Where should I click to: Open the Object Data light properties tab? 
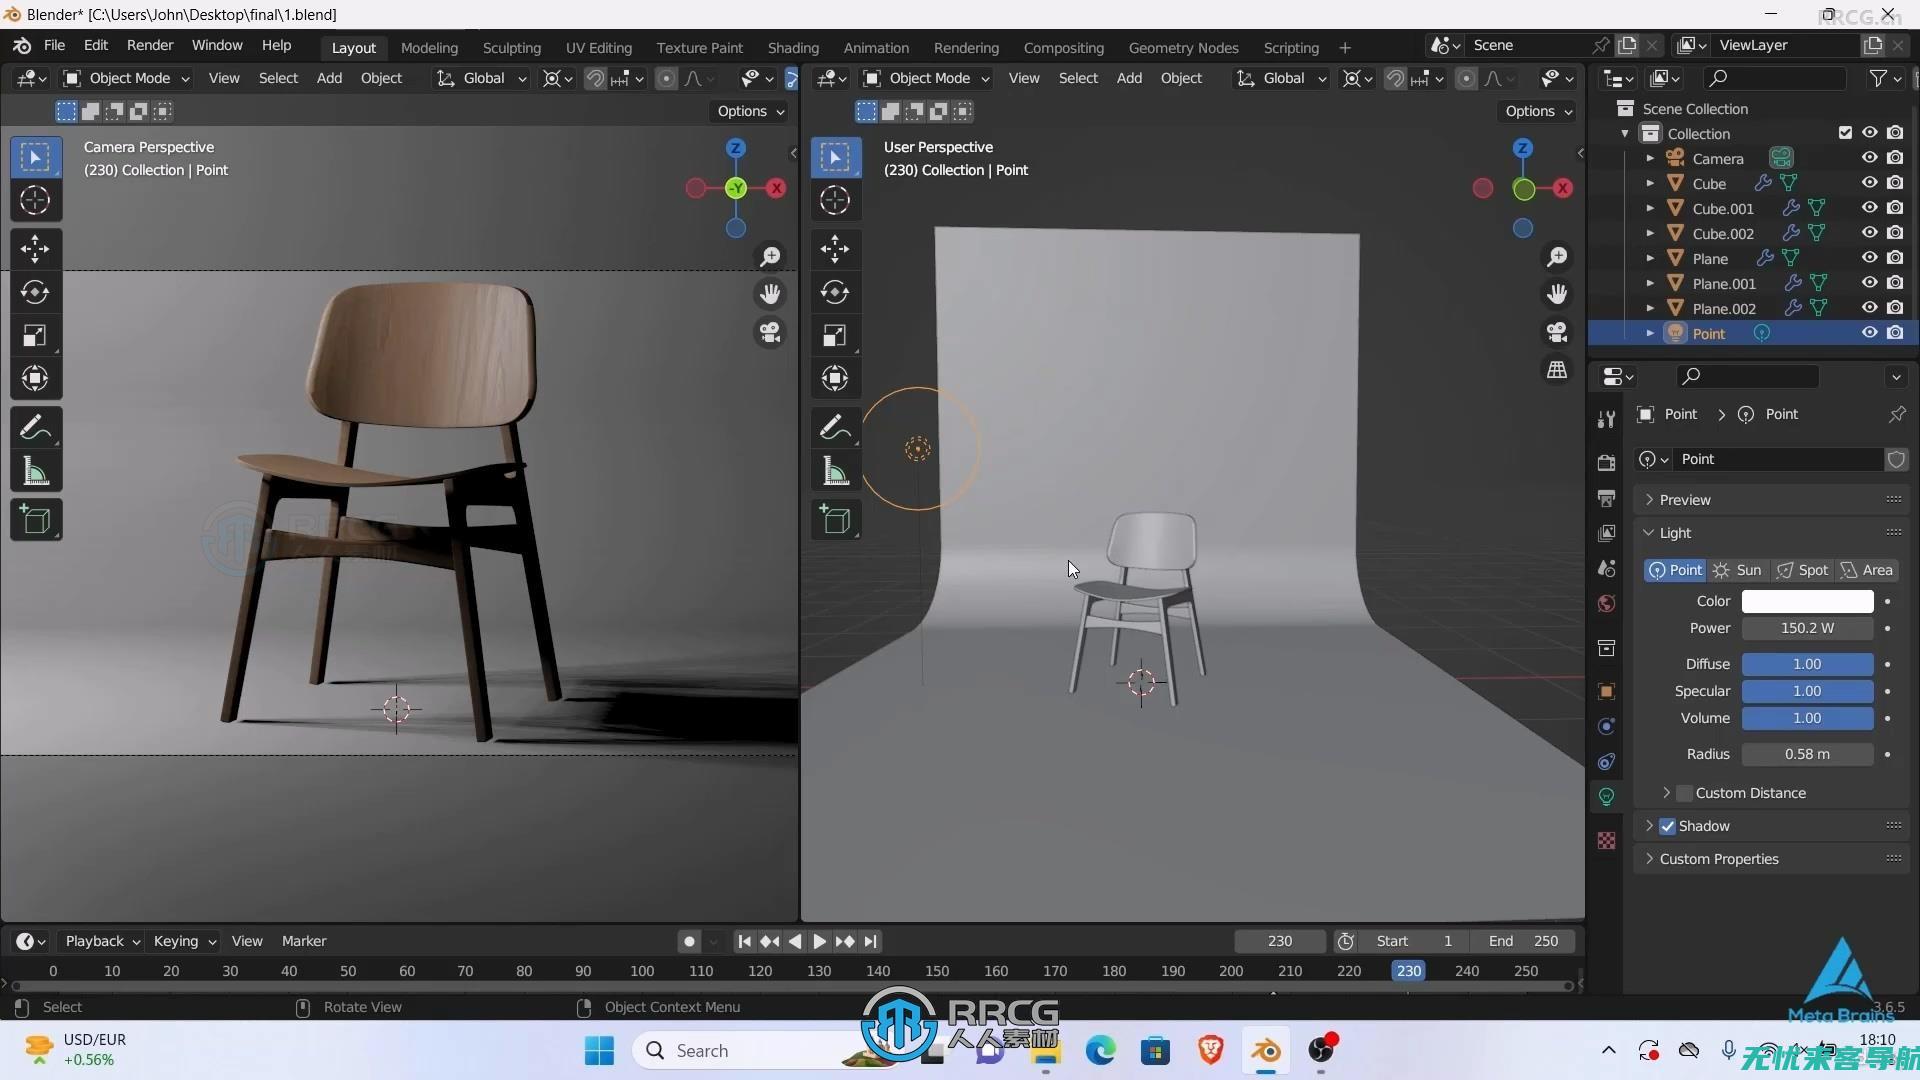pyautogui.click(x=1606, y=797)
